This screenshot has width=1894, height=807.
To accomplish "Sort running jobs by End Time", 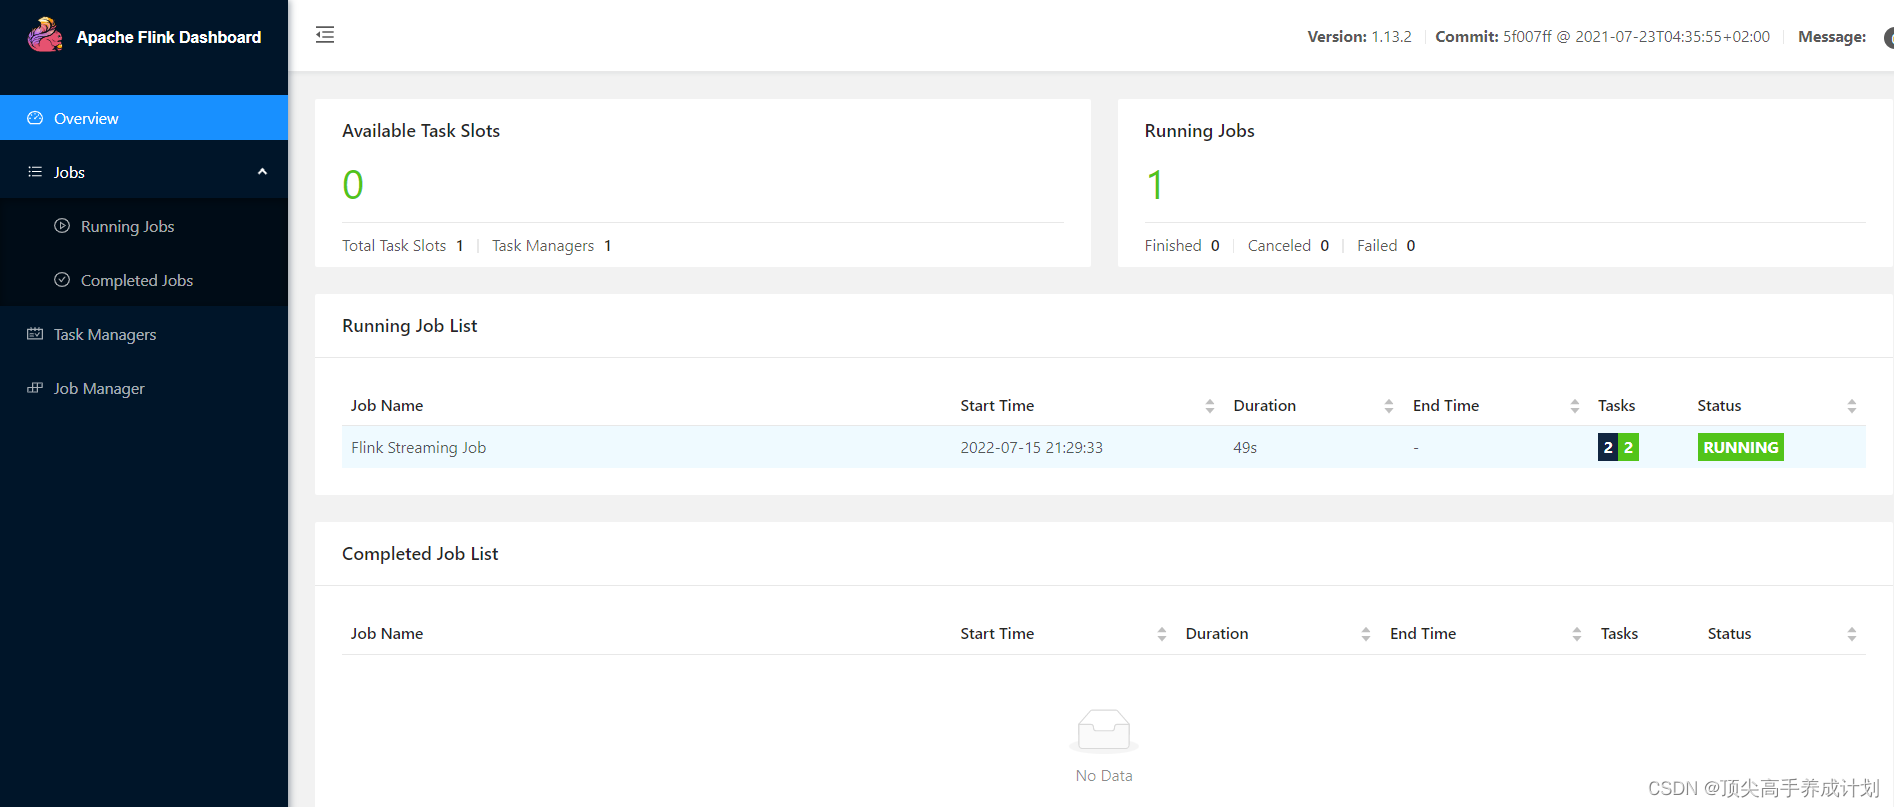I will click(x=1574, y=406).
